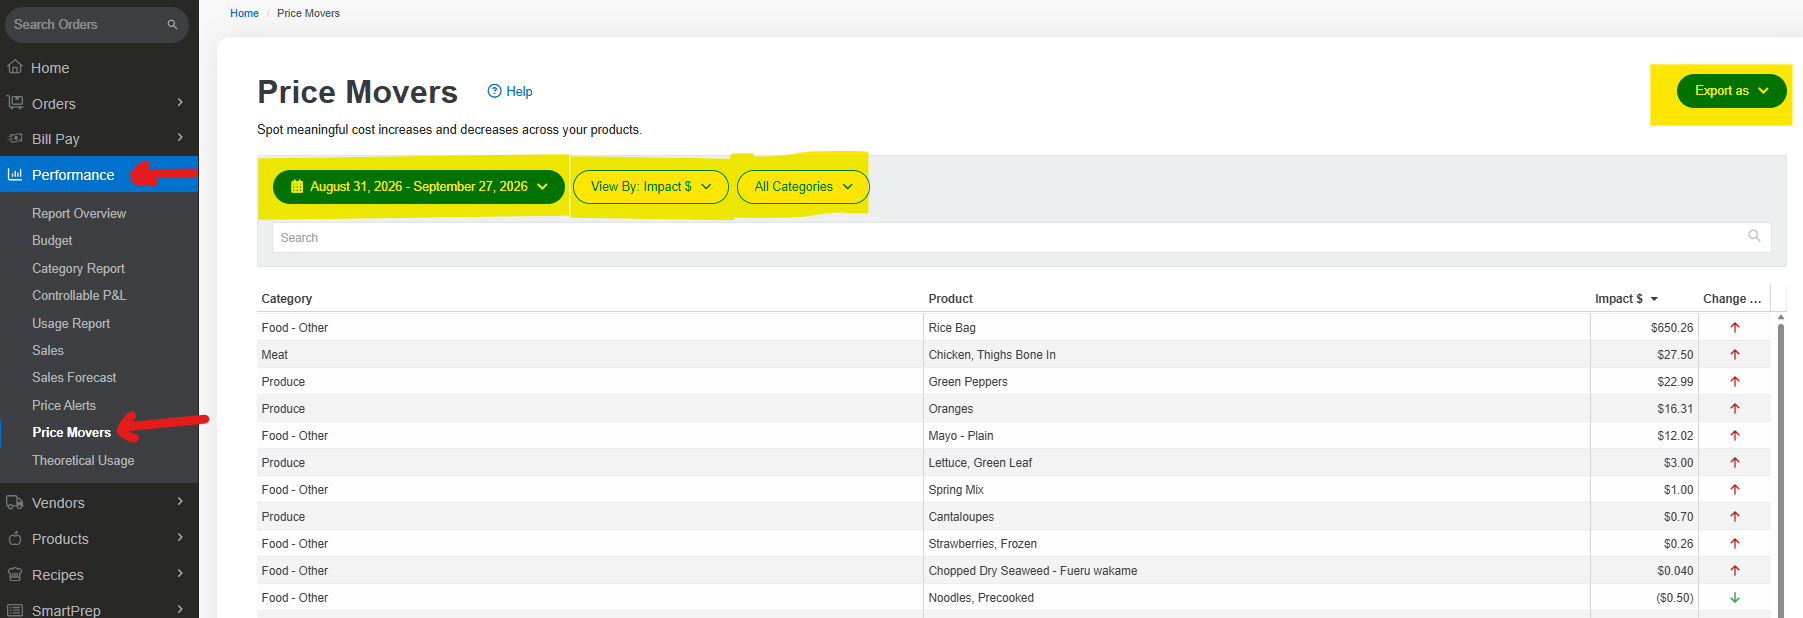Open Report Overview in Performance menu

(79, 213)
